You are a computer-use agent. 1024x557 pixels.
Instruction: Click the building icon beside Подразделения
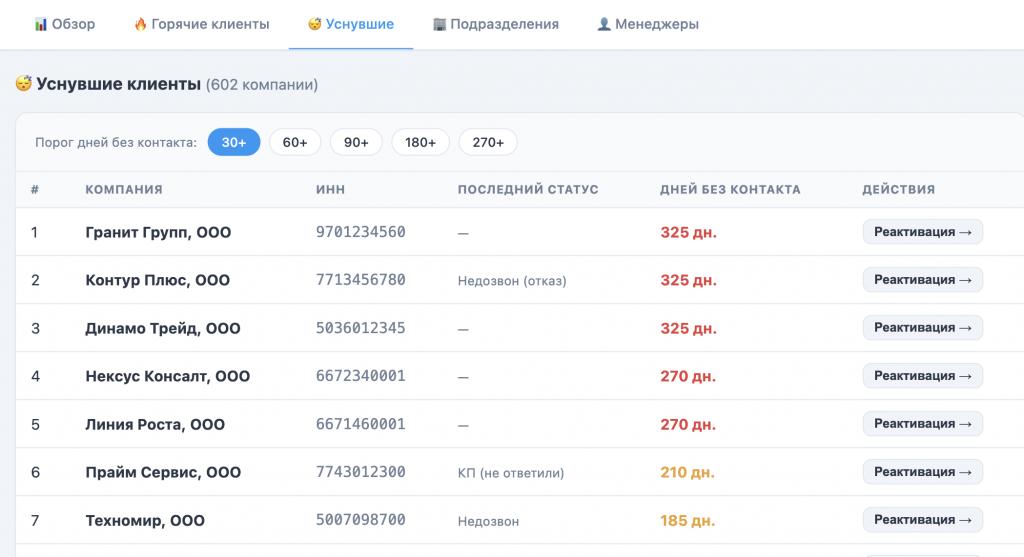tap(440, 24)
